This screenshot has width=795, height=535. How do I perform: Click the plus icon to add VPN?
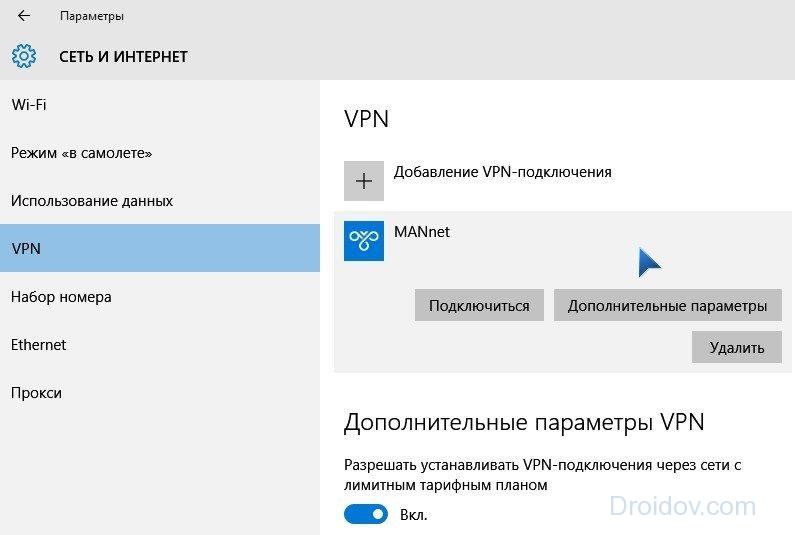364,181
